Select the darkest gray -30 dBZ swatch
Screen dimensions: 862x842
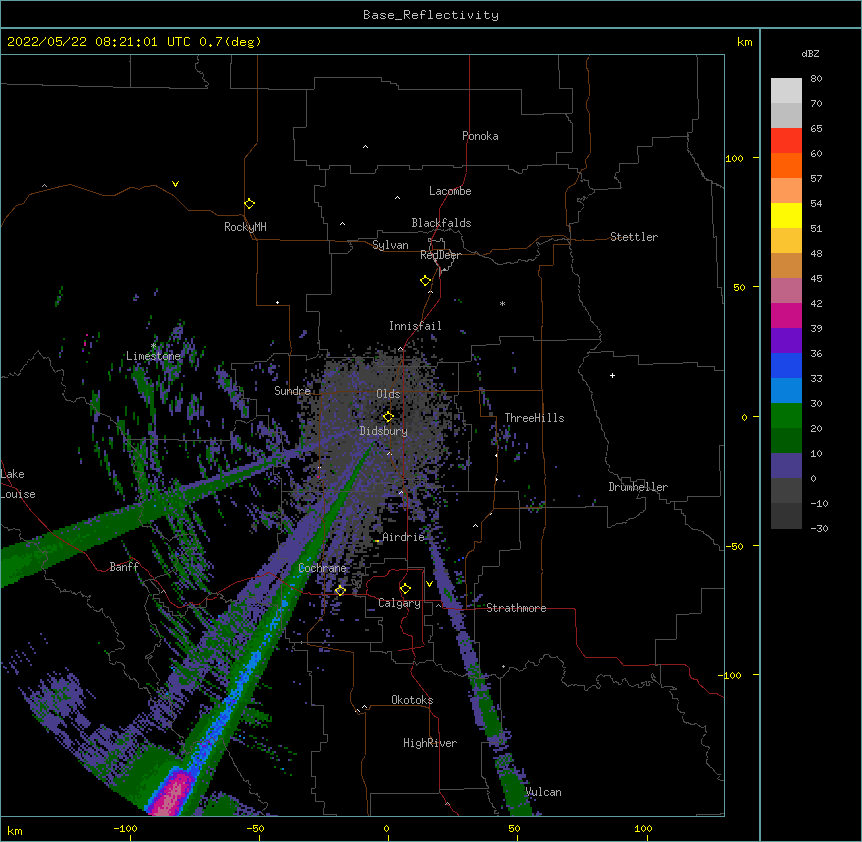coord(786,516)
